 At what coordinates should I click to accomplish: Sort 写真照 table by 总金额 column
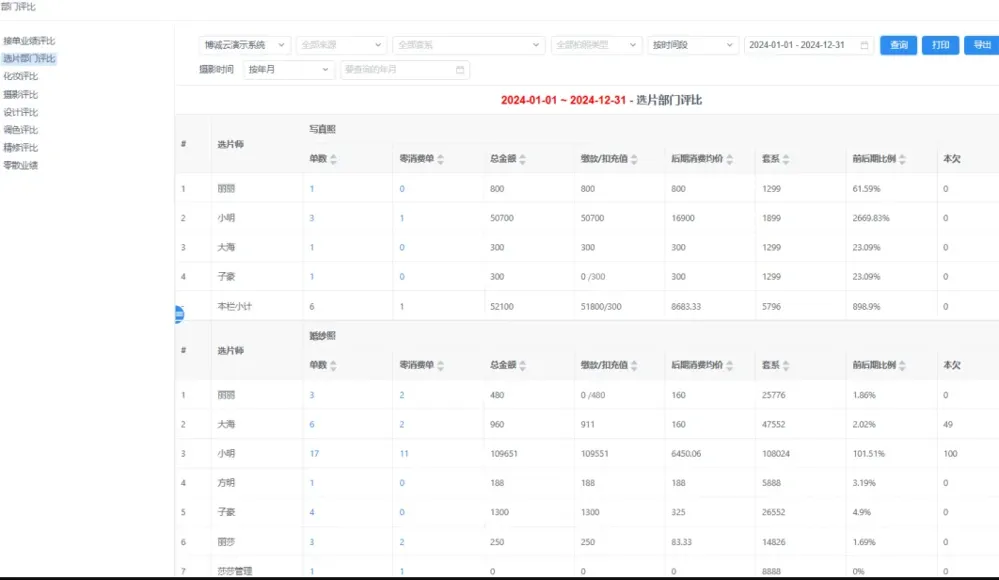[x=522, y=160]
